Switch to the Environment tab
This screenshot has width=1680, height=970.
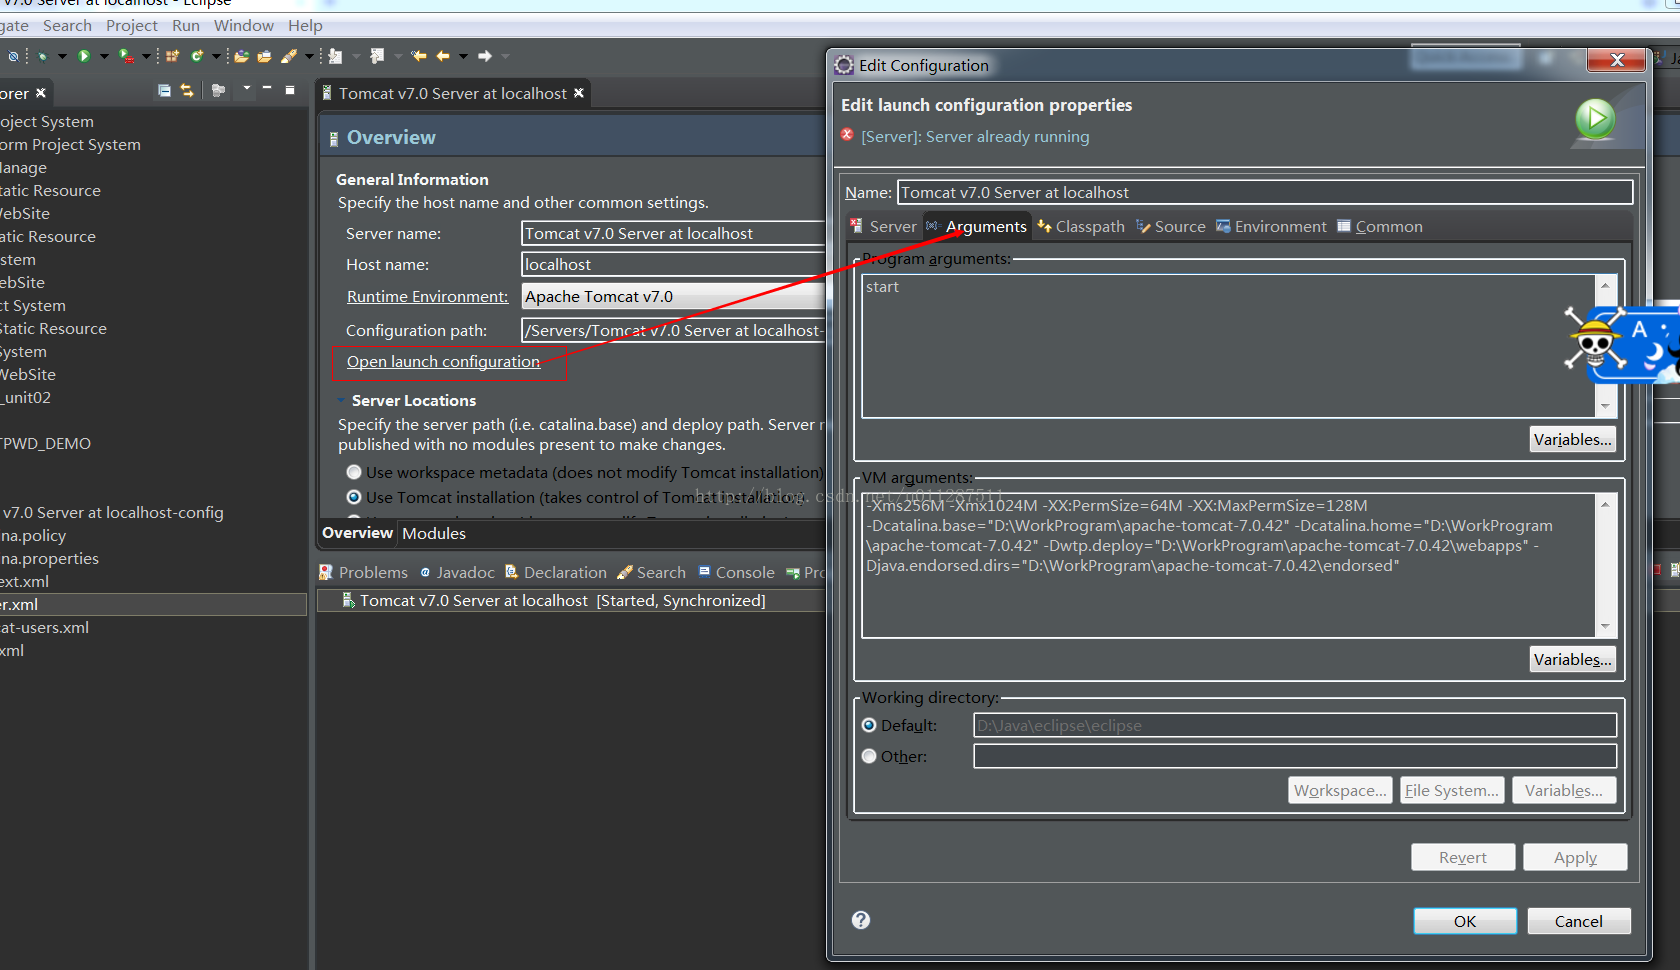pos(1271,226)
